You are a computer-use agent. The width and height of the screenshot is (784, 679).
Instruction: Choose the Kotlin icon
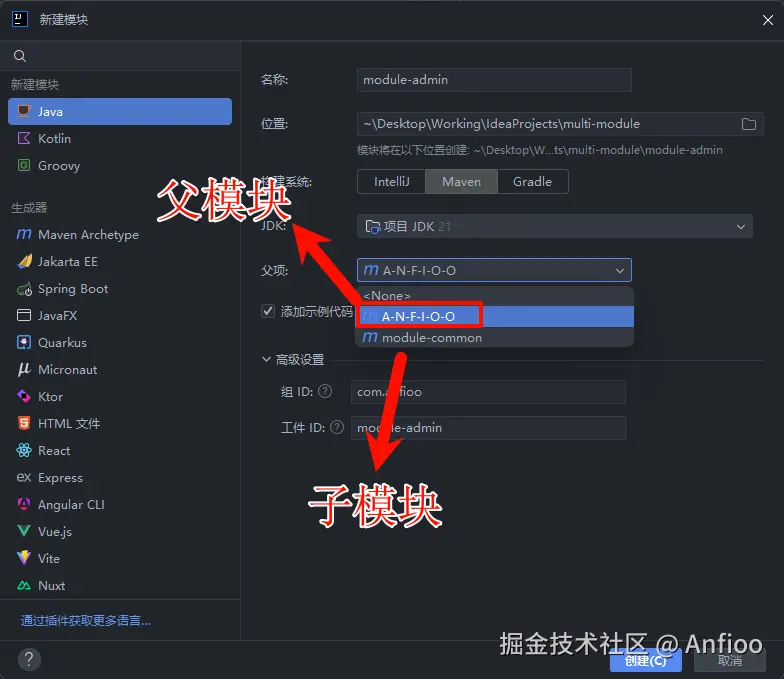pyautogui.click(x=24, y=138)
